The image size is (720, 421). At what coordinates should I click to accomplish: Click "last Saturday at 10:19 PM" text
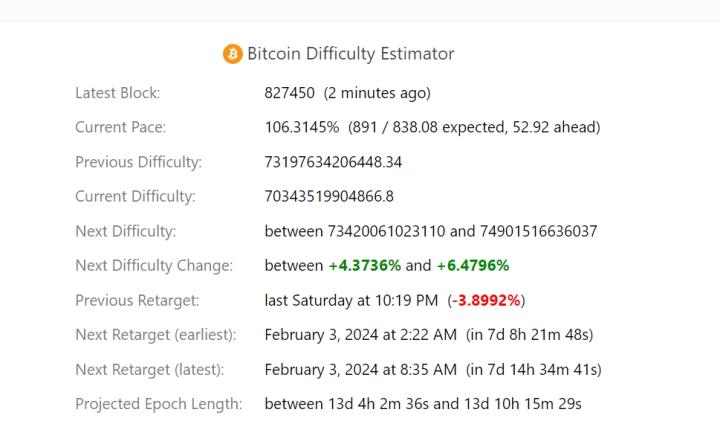(351, 300)
